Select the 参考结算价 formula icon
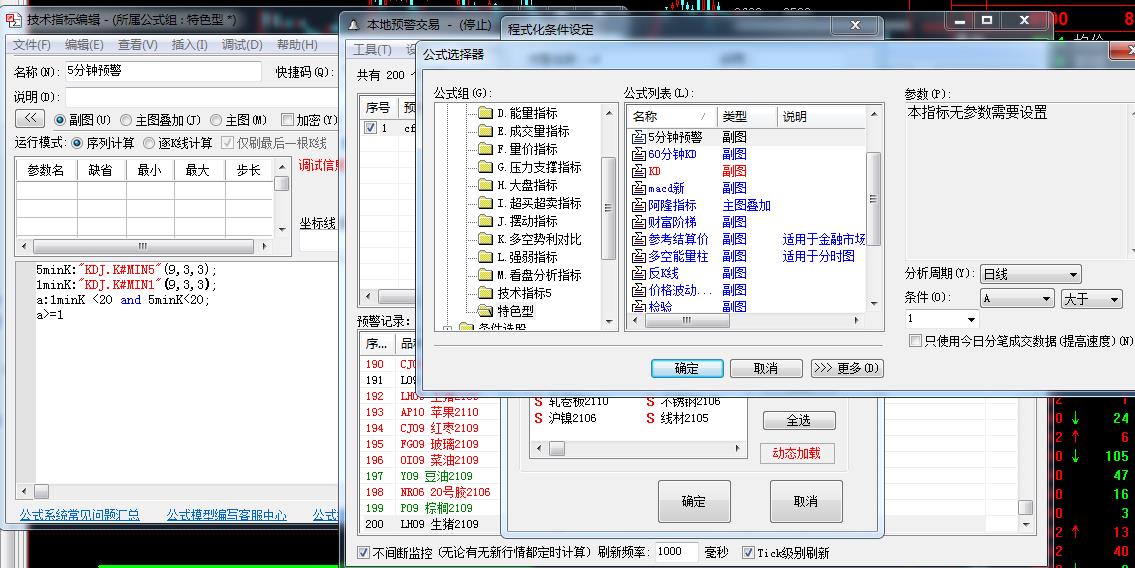 click(x=638, y=239)
